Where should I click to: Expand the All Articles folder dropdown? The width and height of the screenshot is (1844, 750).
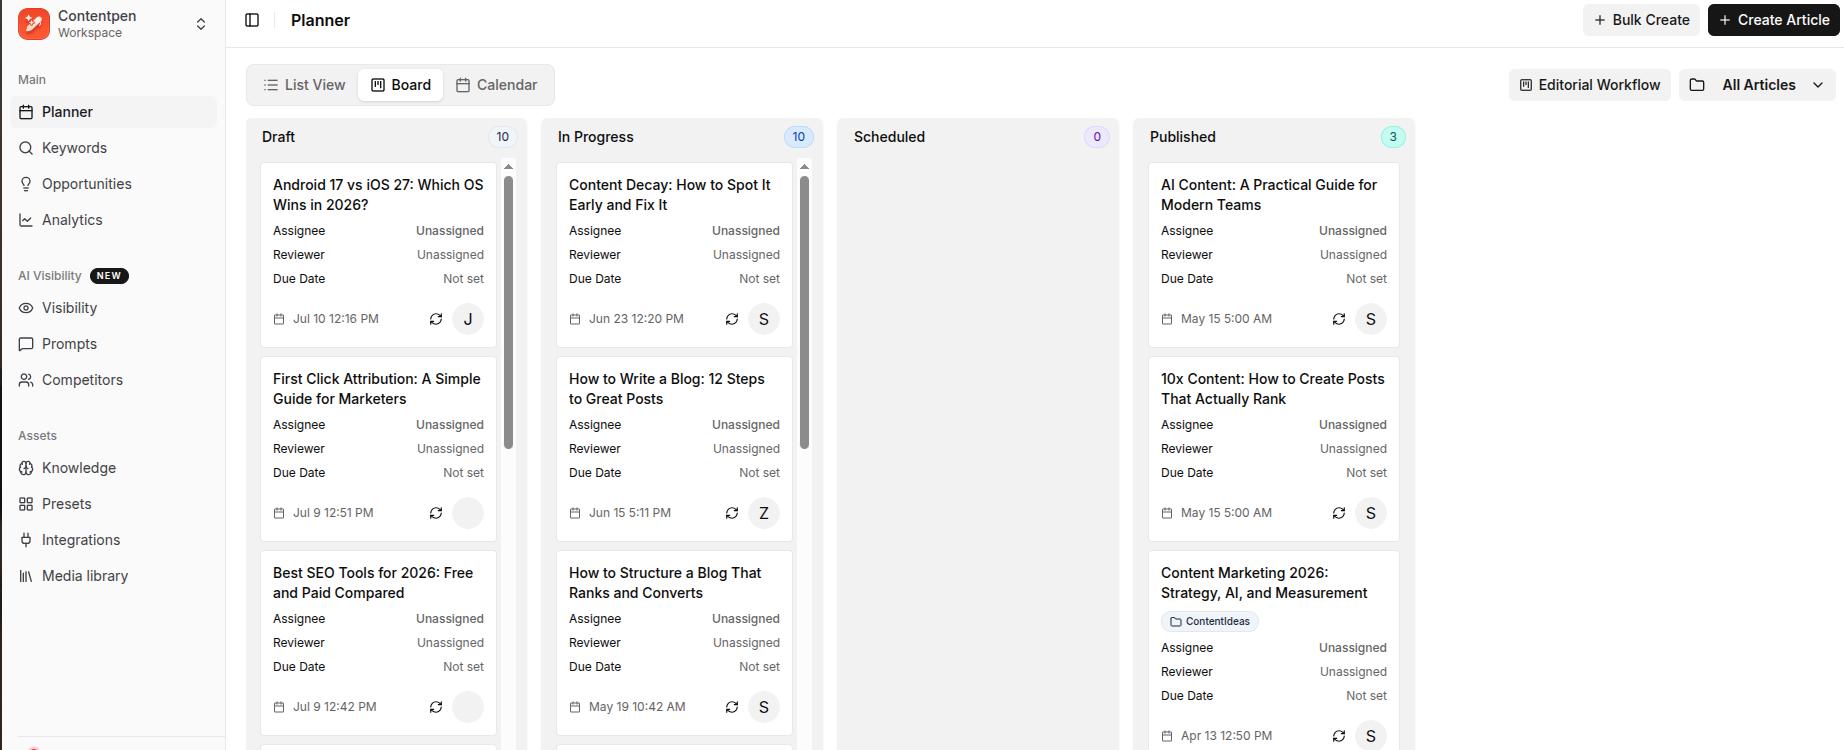tap(1757, 85)
